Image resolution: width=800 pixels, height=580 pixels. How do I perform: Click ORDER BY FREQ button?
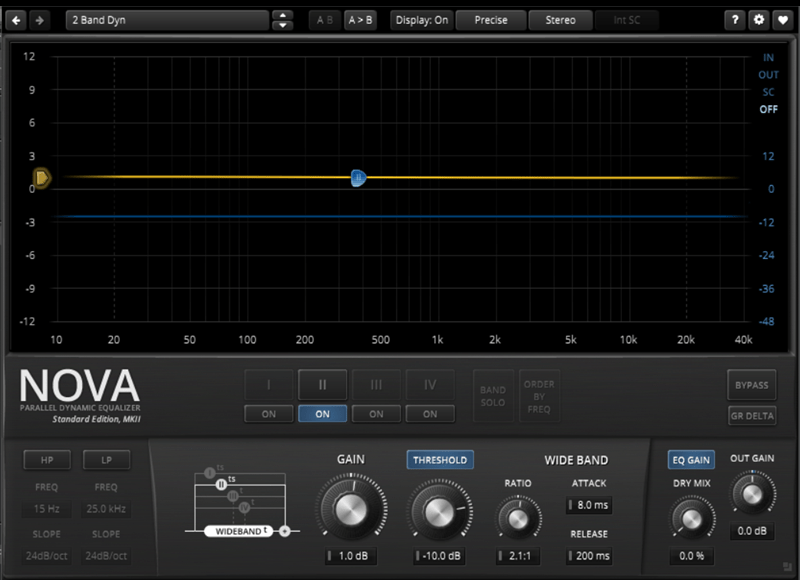click(539, 396)
